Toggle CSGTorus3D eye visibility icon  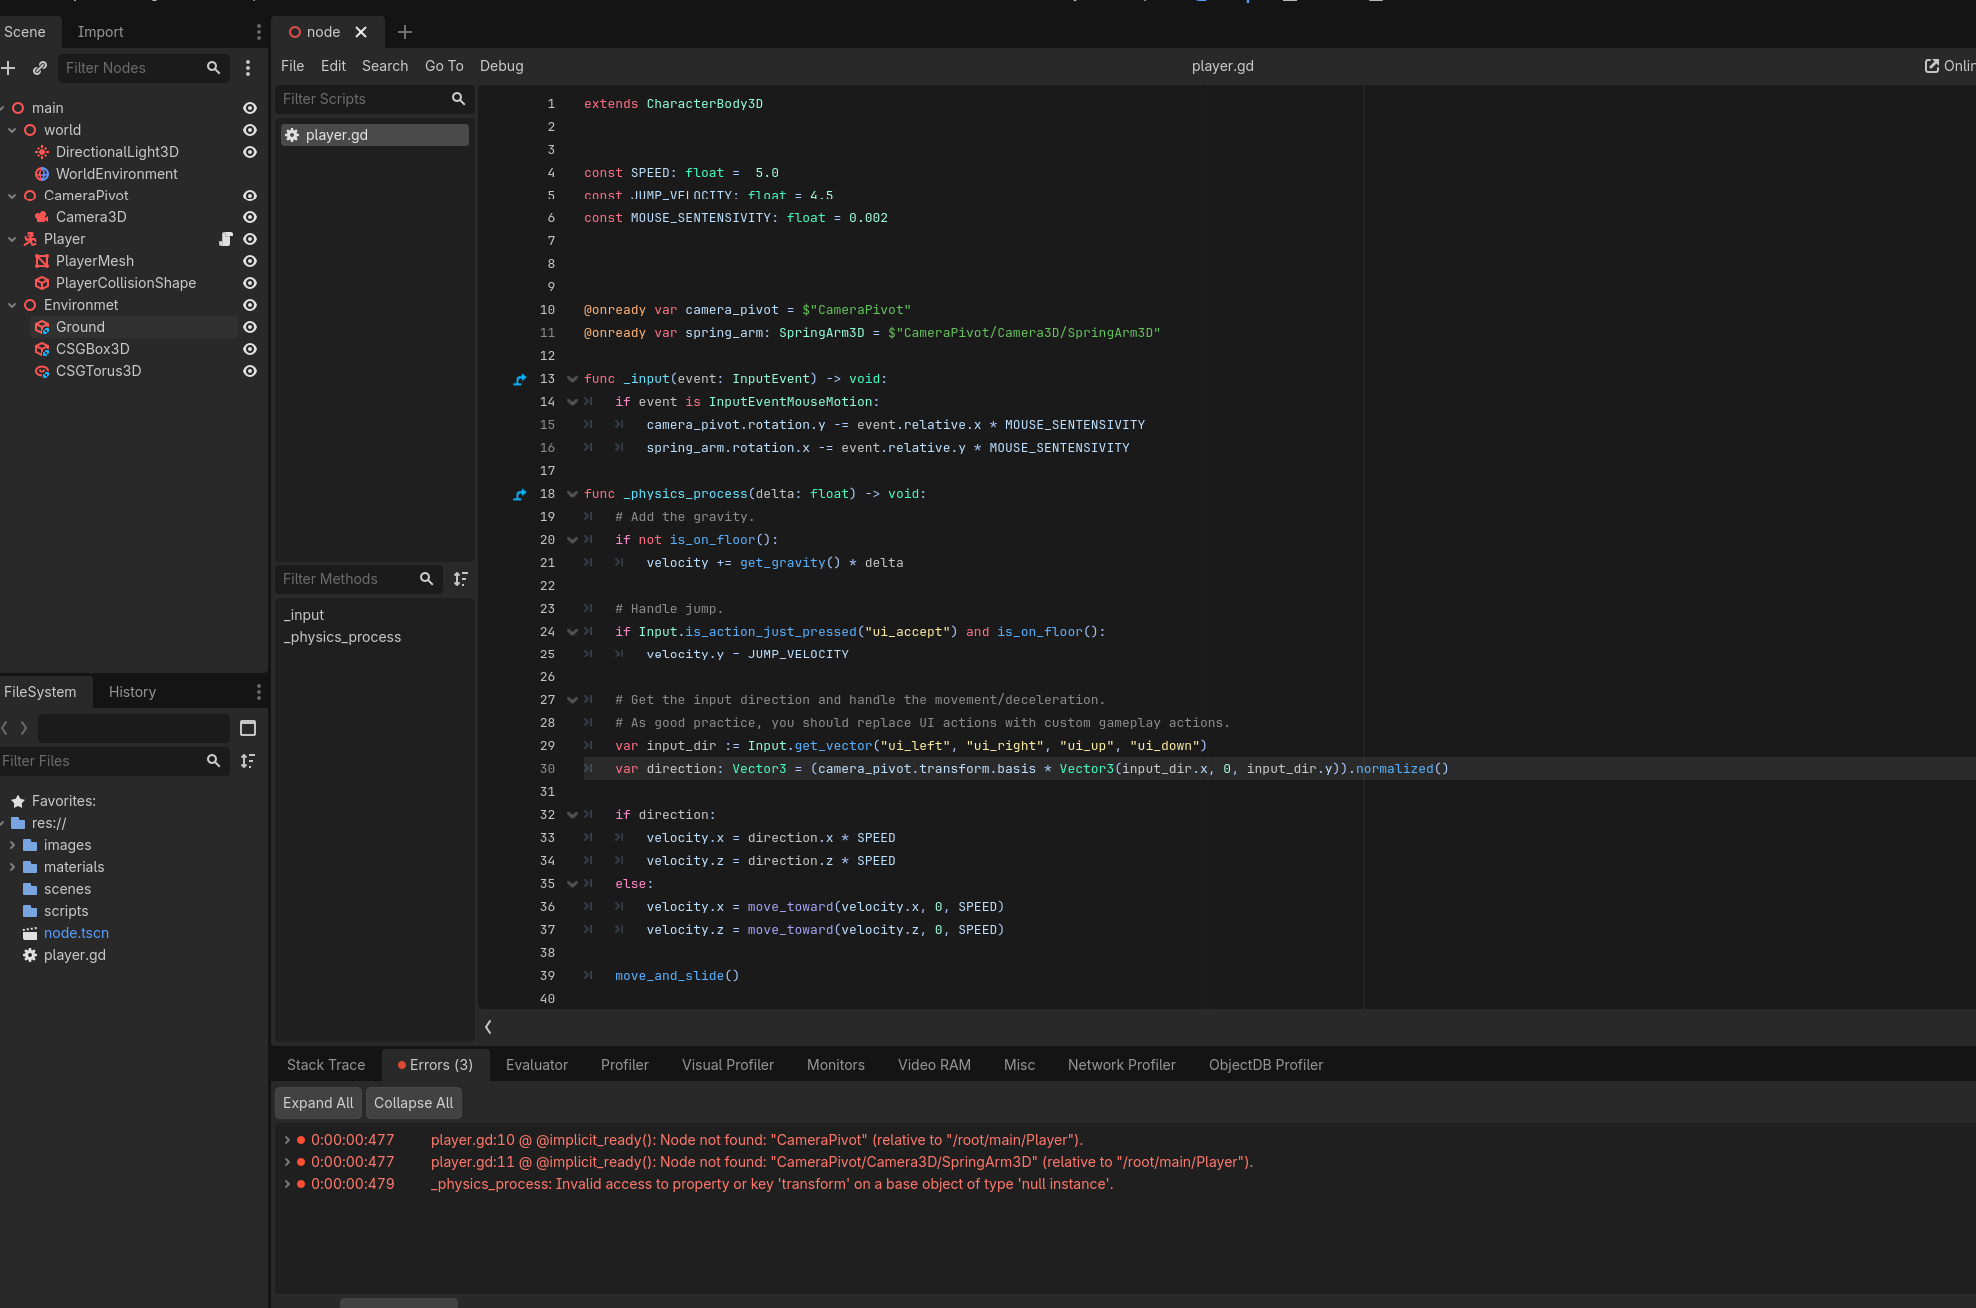coord(250,371)
